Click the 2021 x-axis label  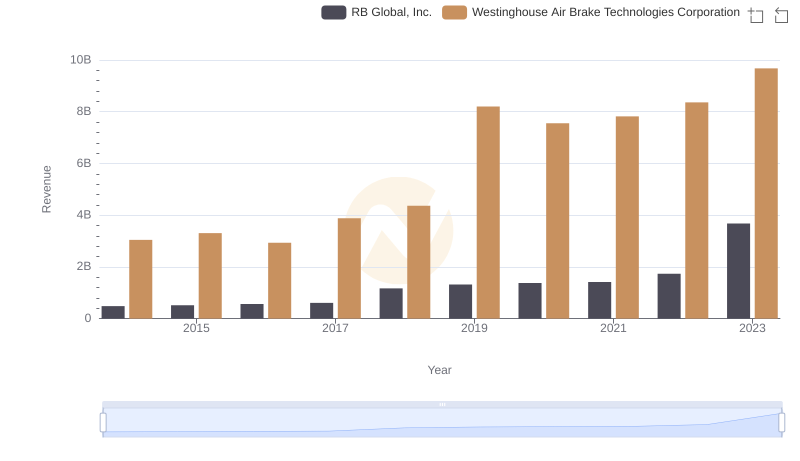click(613, 328)
